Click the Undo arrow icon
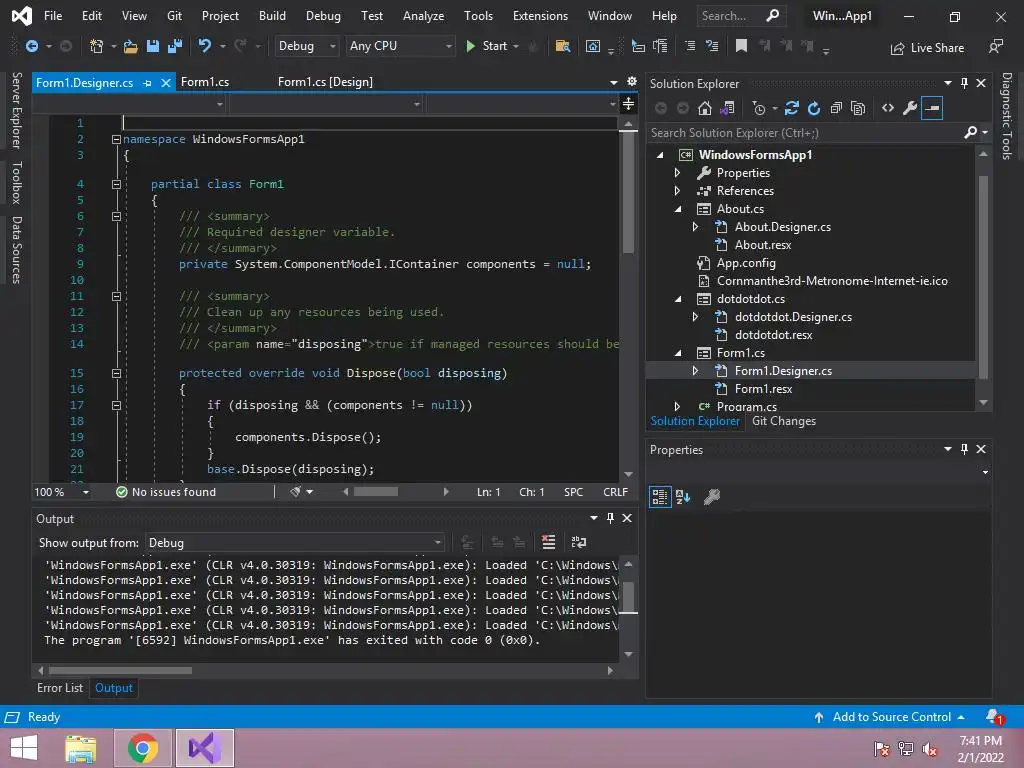 (204, 46)
